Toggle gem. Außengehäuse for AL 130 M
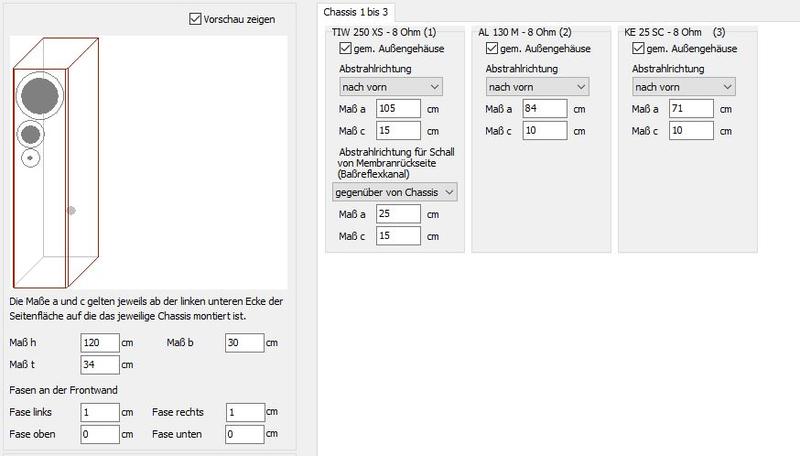Viewport: 800px width, 456px height. click(x=491, y=48)
